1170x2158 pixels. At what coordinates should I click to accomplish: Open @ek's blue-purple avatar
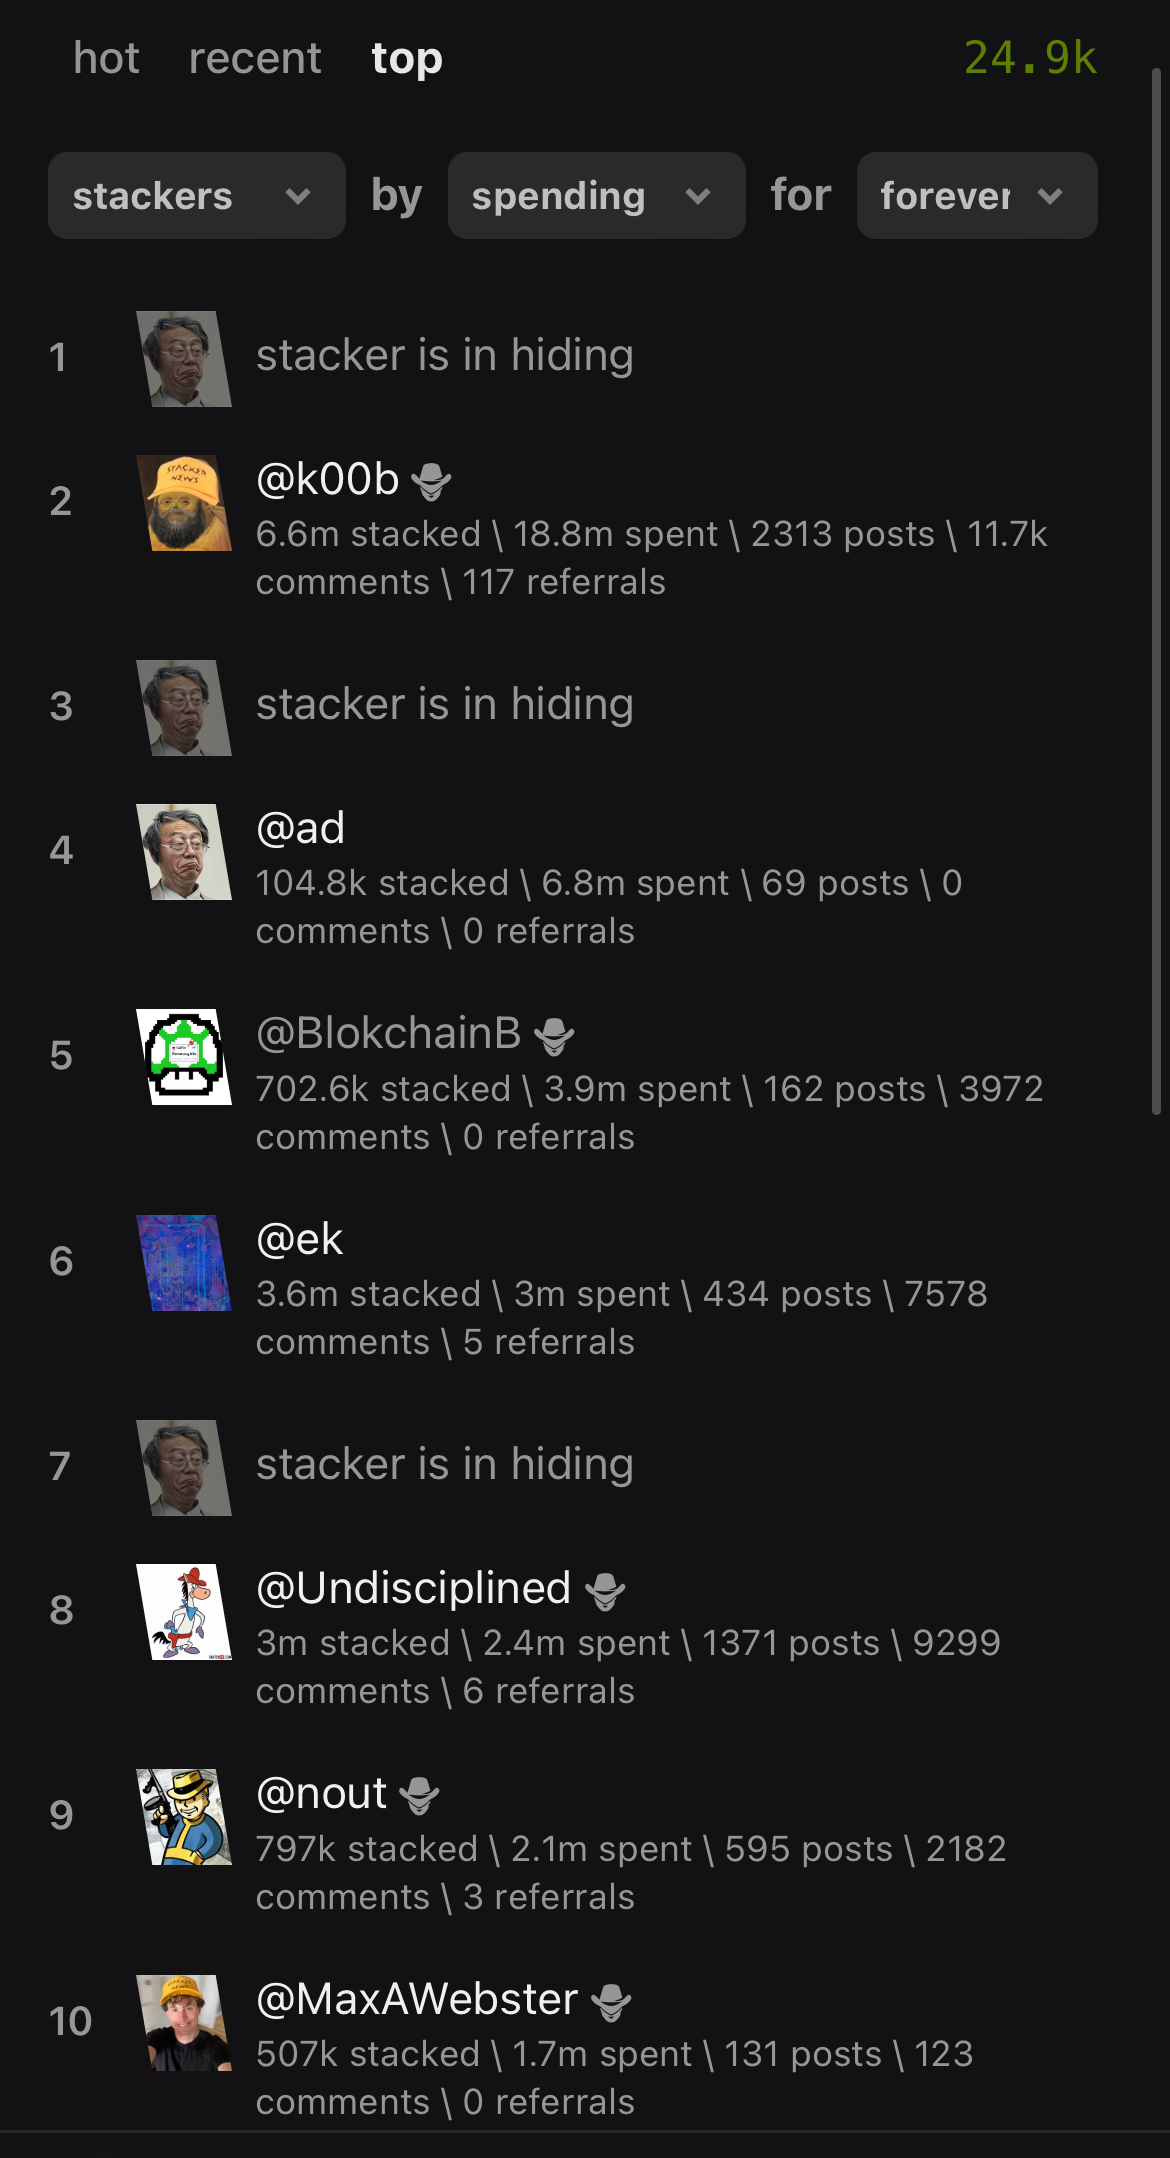click(184, 1263)
